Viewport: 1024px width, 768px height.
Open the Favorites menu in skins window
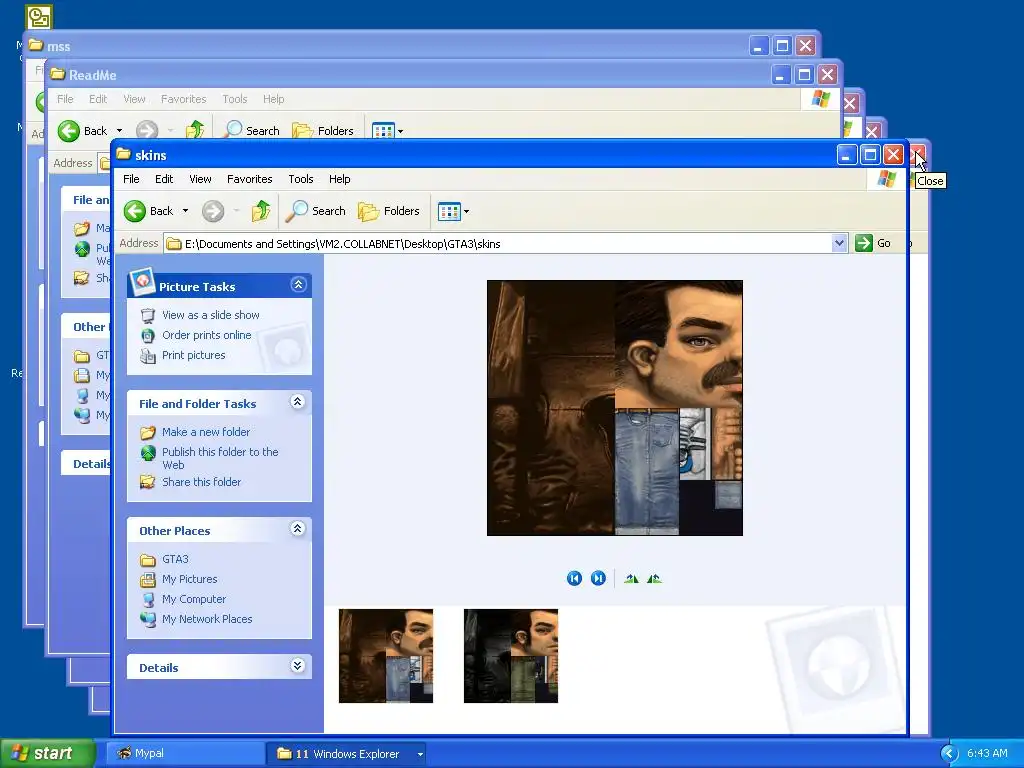tap(249, 179)
